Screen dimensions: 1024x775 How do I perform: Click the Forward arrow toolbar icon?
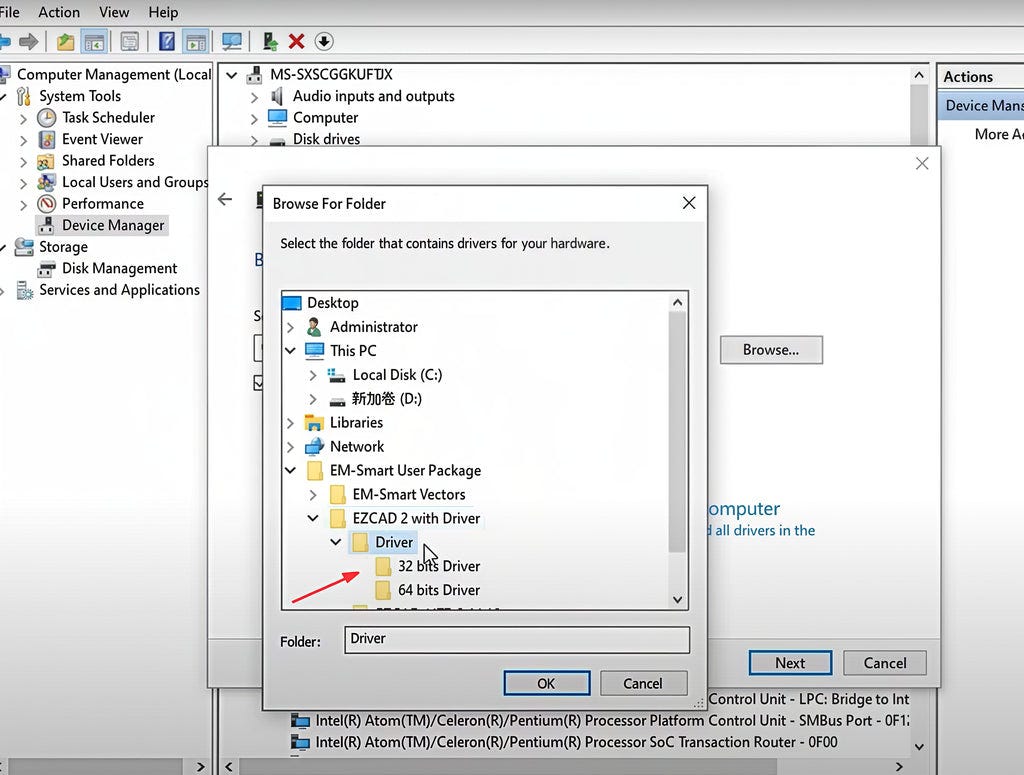[x=29, y=42]
